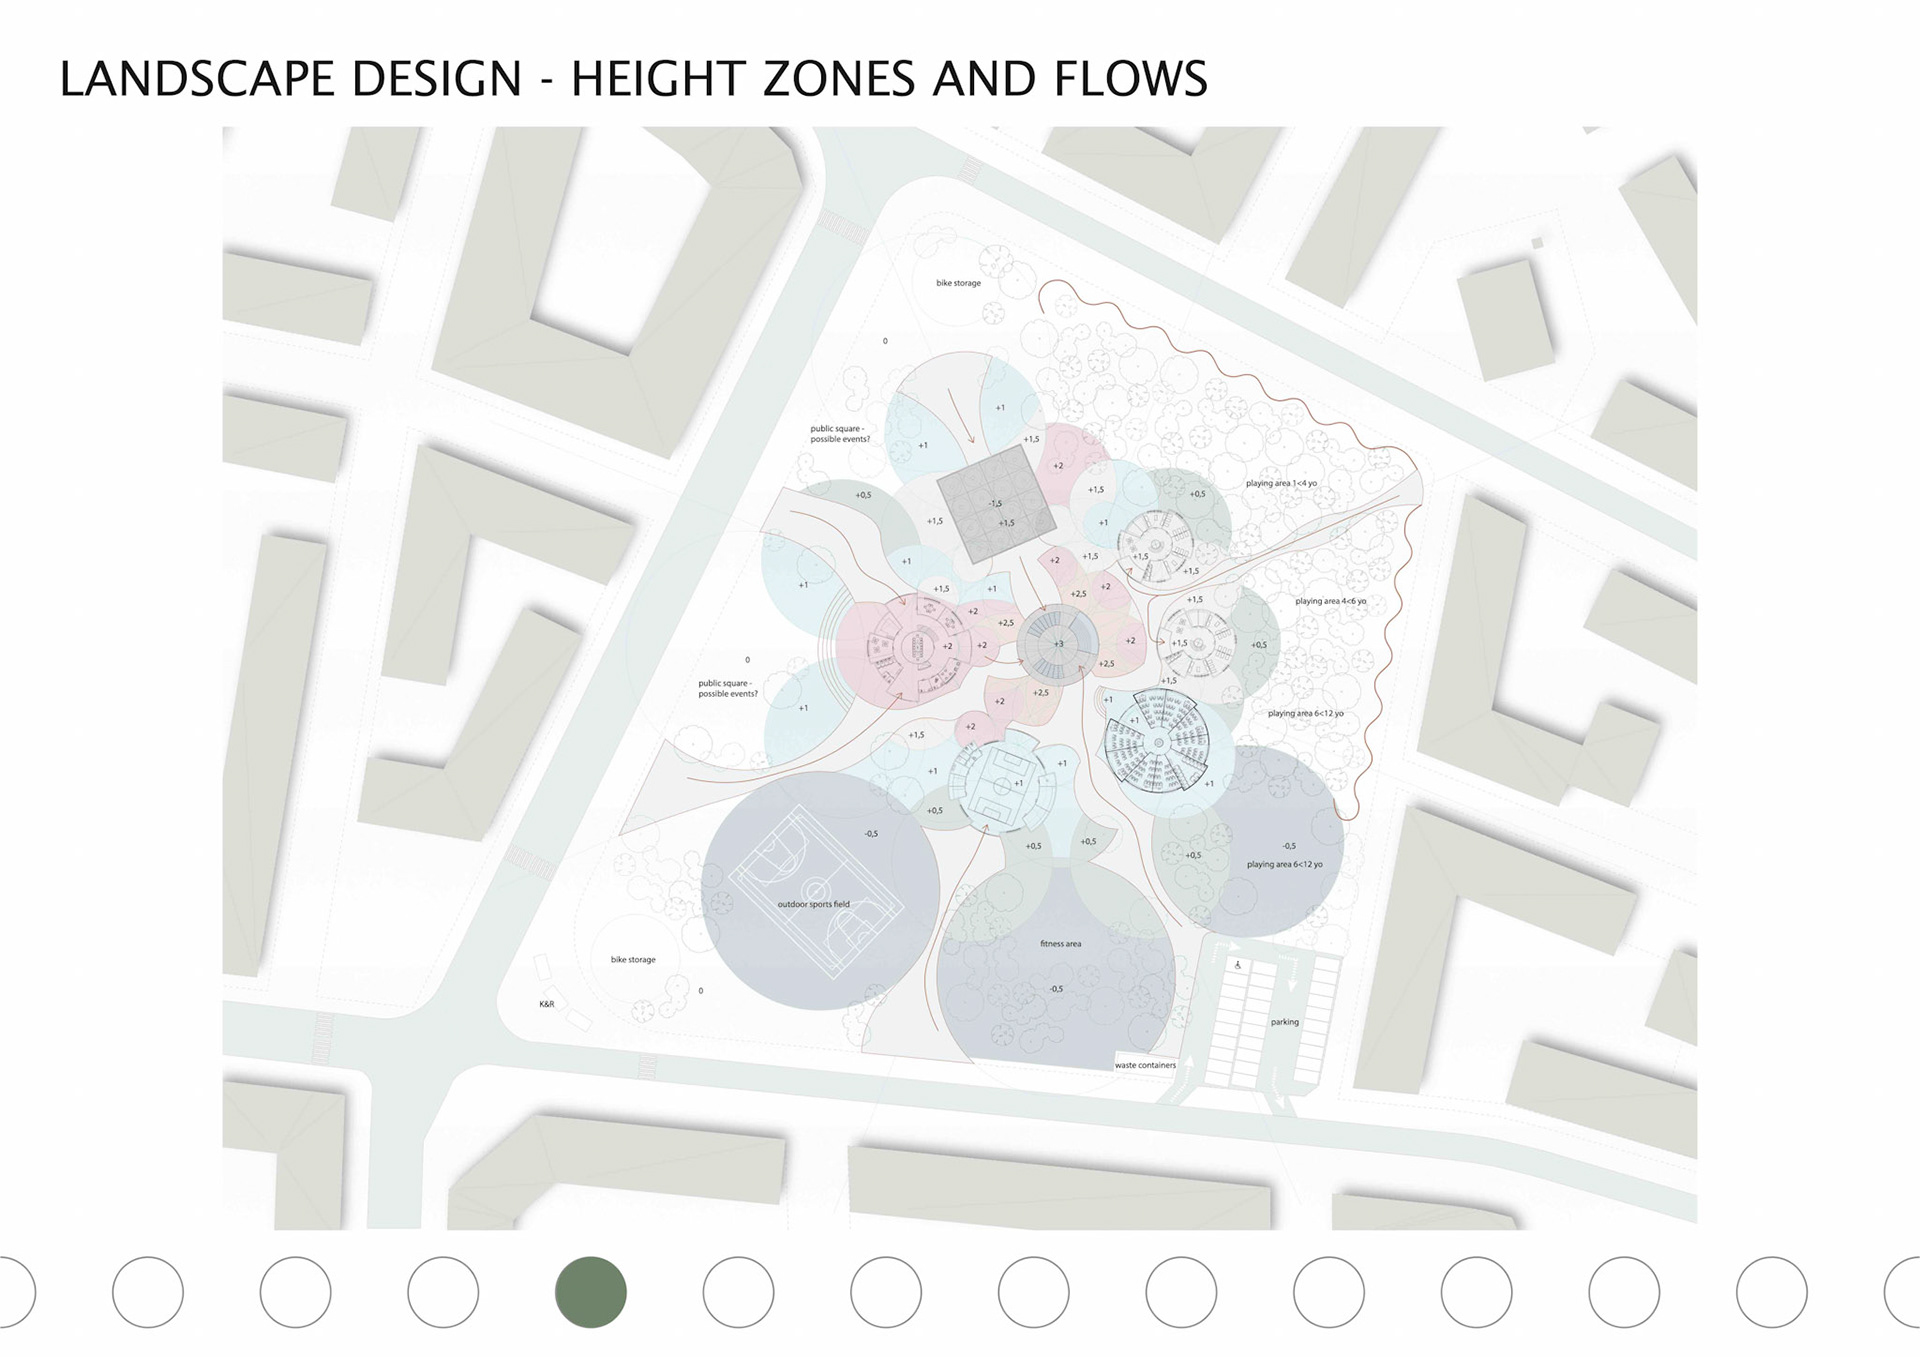Click the outdoor sports field court drawing
This screenshot has height=1357, width=1920.
(x=815, y=892)
